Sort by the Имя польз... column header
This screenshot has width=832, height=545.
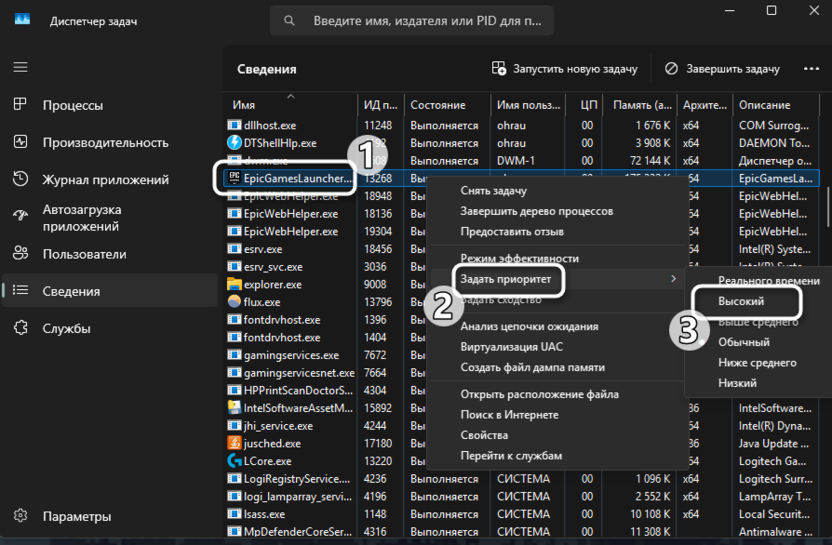click(528, 105)
